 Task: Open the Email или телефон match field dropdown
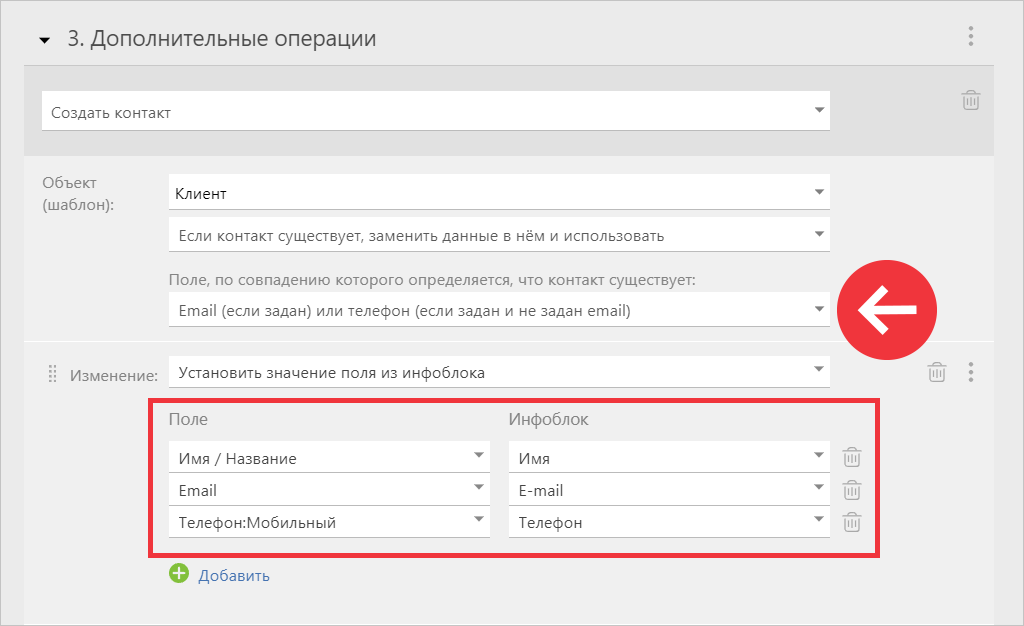499,309
